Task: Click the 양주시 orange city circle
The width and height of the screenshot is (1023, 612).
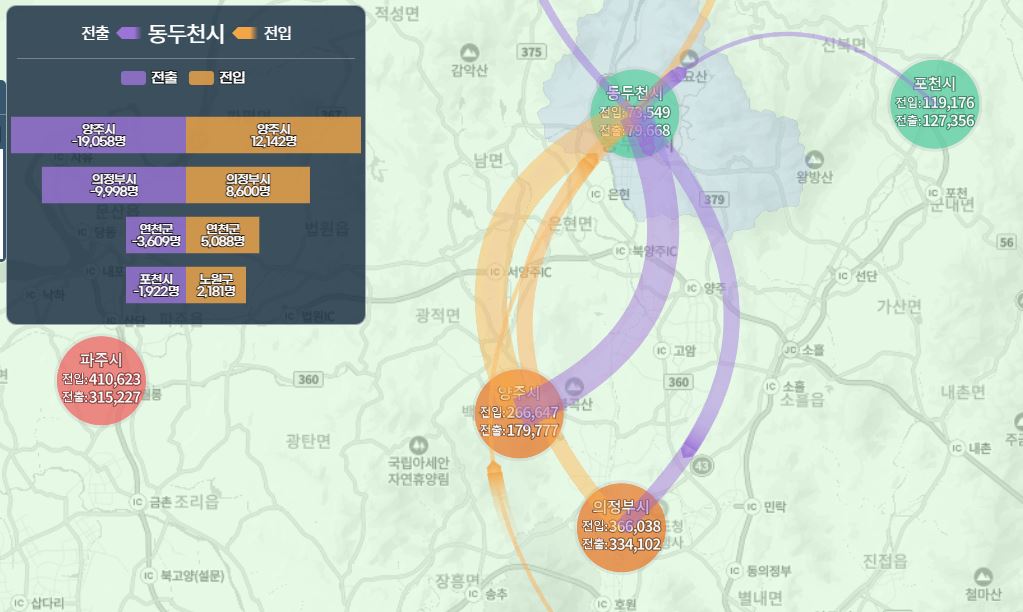Action: [519, 414]
